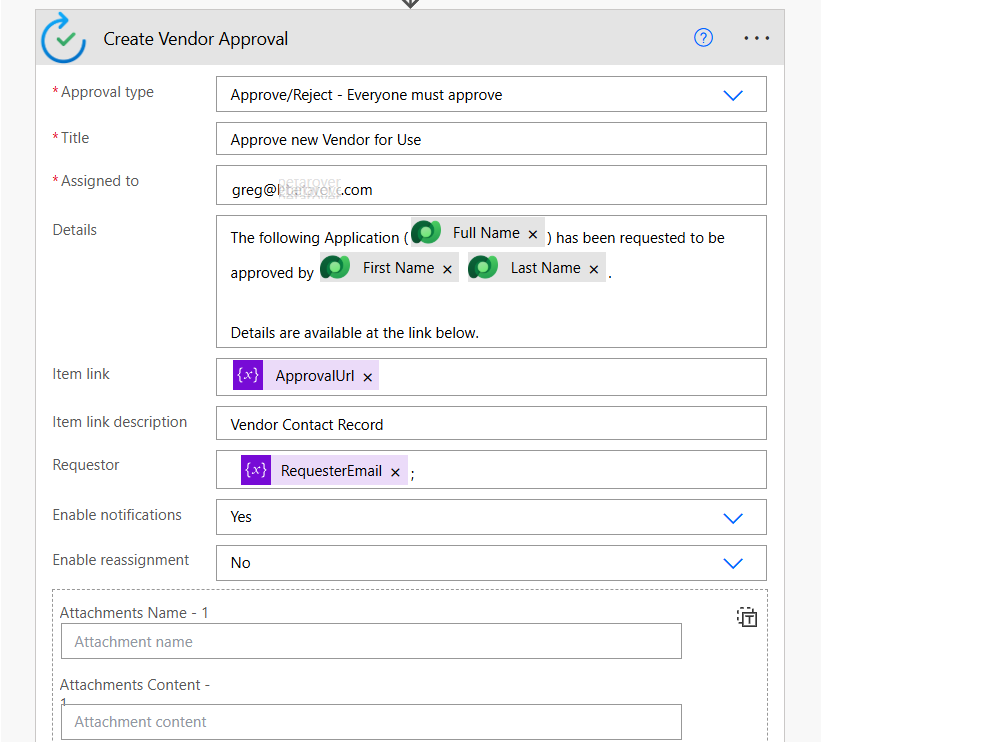Delete the ApprovalUrl variable token
Viewport: 1000px width, 750px height.
[x=368, y=377]
